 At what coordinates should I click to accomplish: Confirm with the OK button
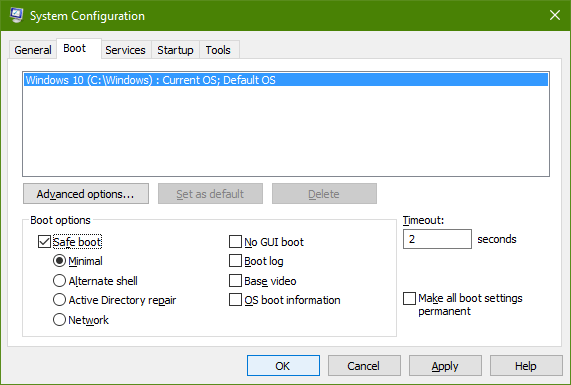(283, 366)
